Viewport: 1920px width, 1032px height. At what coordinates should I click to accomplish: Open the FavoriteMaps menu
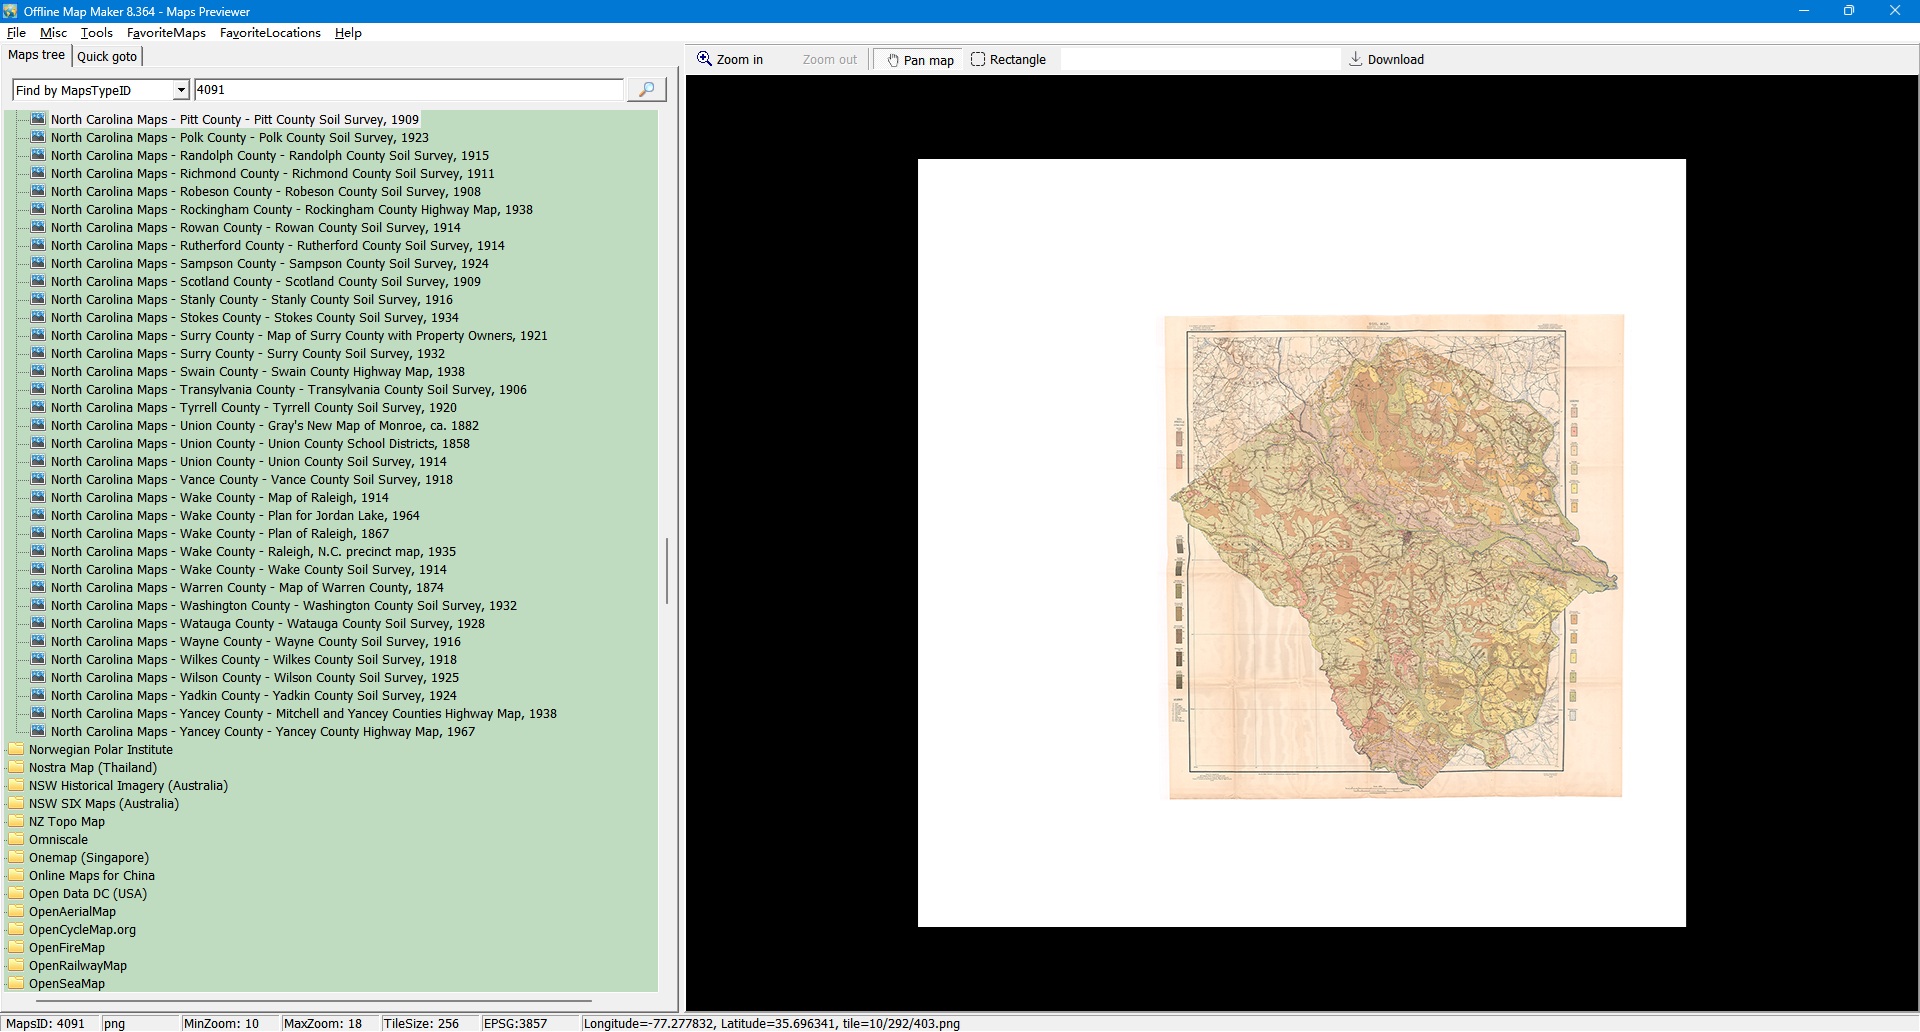click(x=166, y=33)
